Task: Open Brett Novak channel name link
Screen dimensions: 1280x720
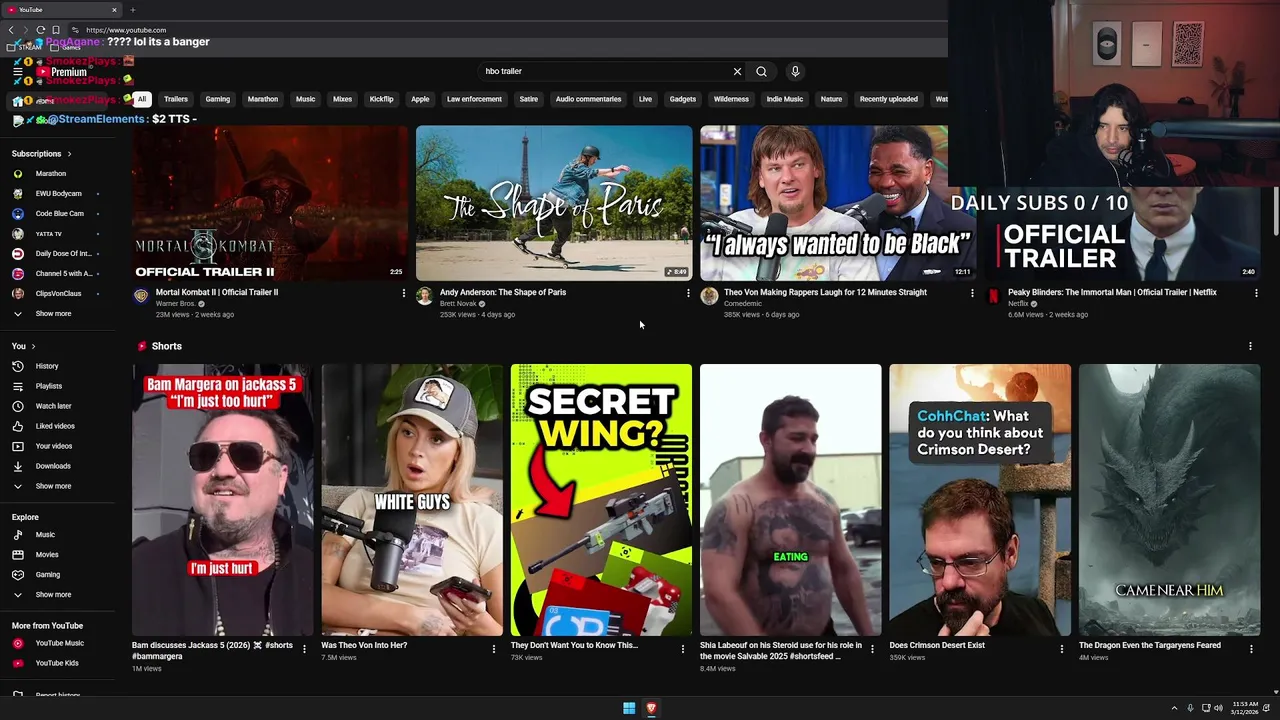Action: click(x=458, y=304)
